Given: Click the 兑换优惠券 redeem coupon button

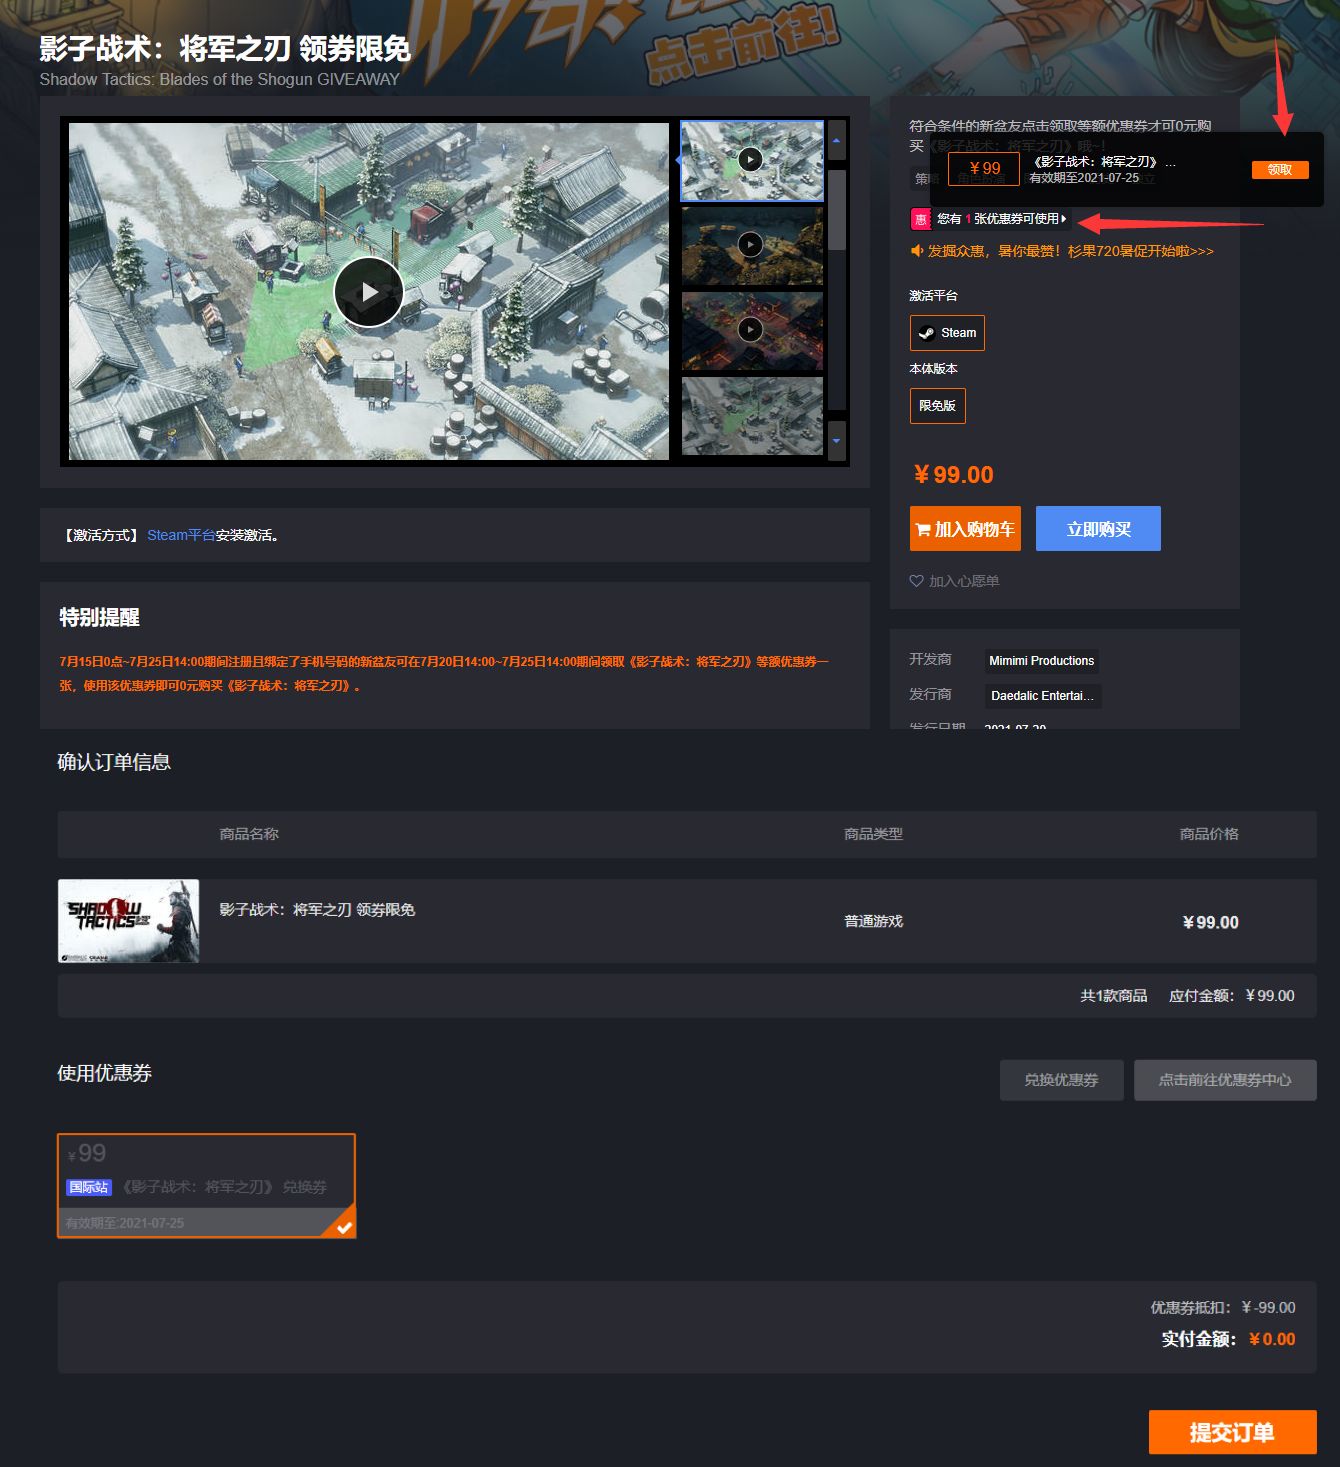Looking at the screenshot, I should tap(1061, 1080).
